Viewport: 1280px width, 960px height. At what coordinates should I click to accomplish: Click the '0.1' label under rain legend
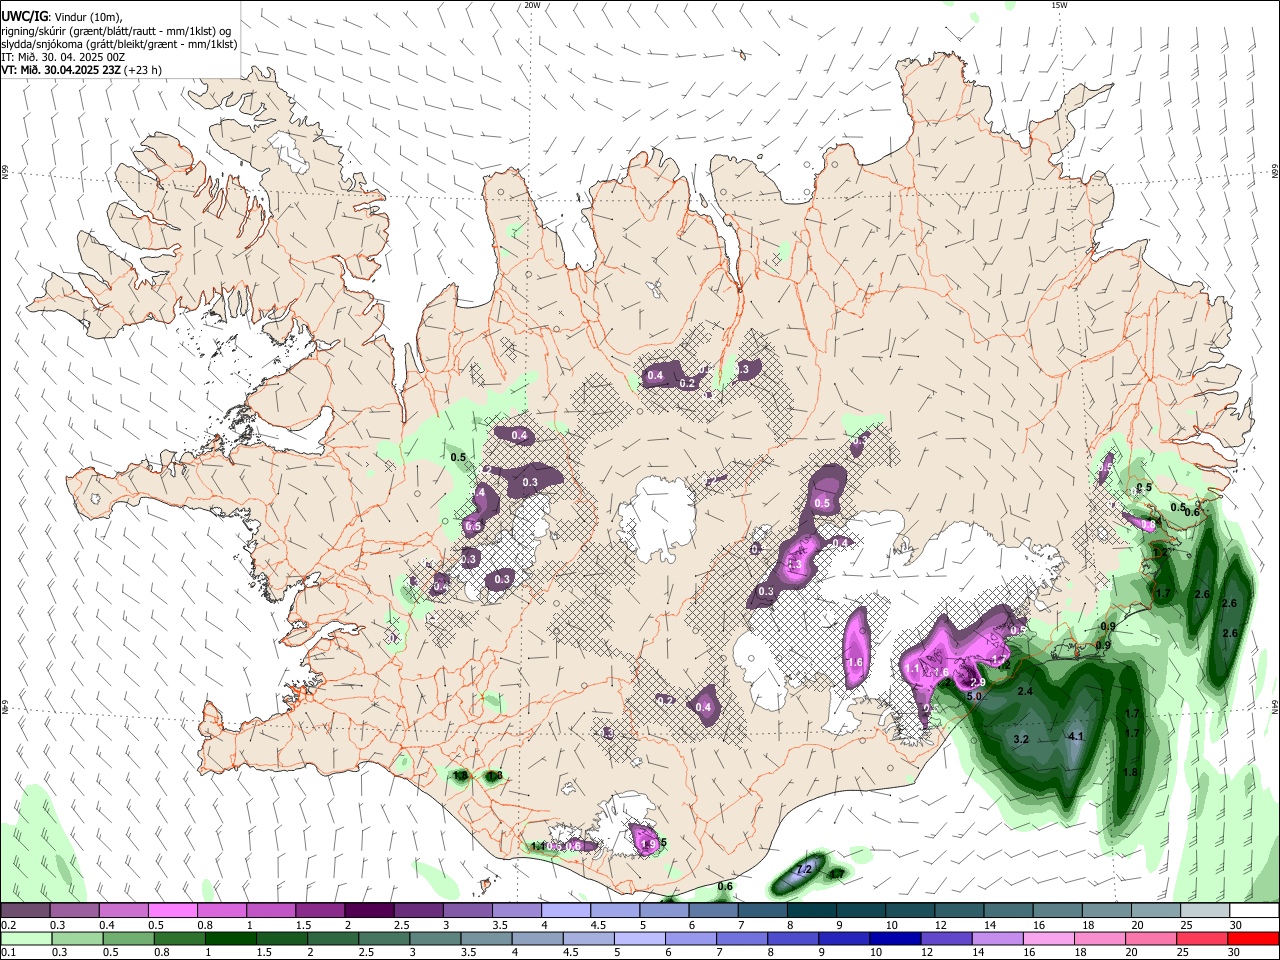tap(8, 953)
